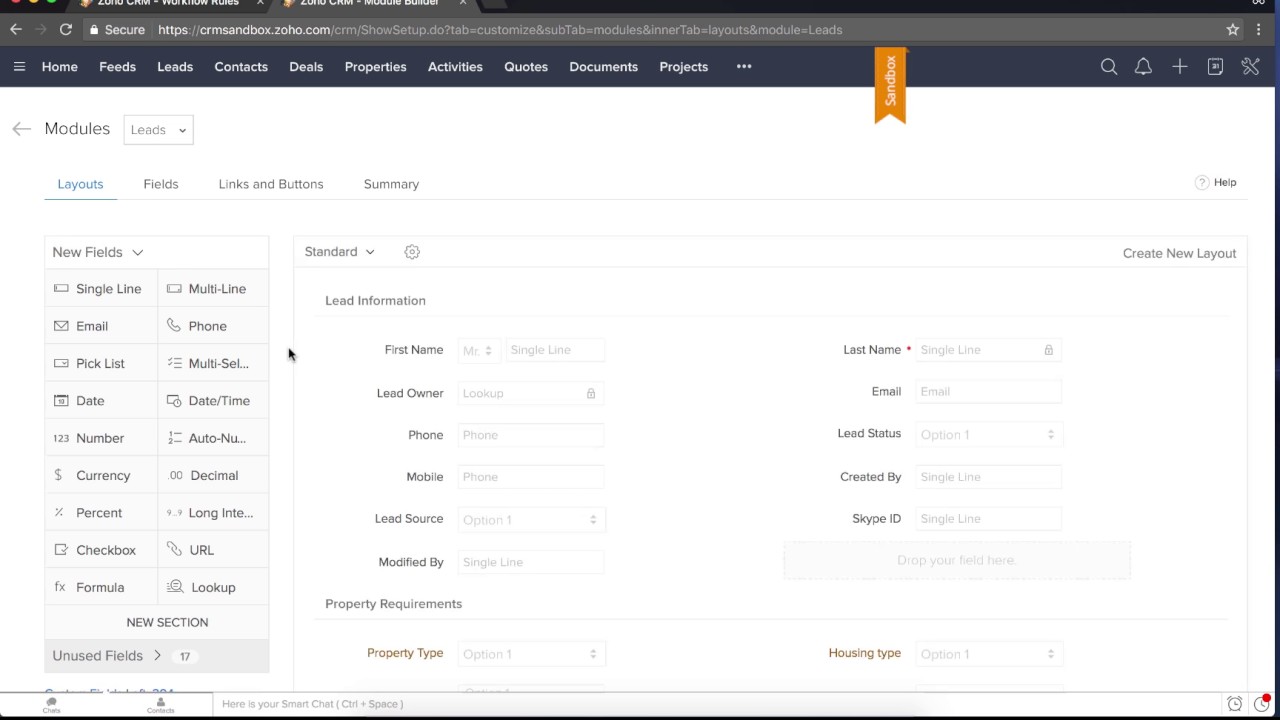Select the Multi-Line field type
This screenshot has width=1280, height=720.
(x=214, y=289)
